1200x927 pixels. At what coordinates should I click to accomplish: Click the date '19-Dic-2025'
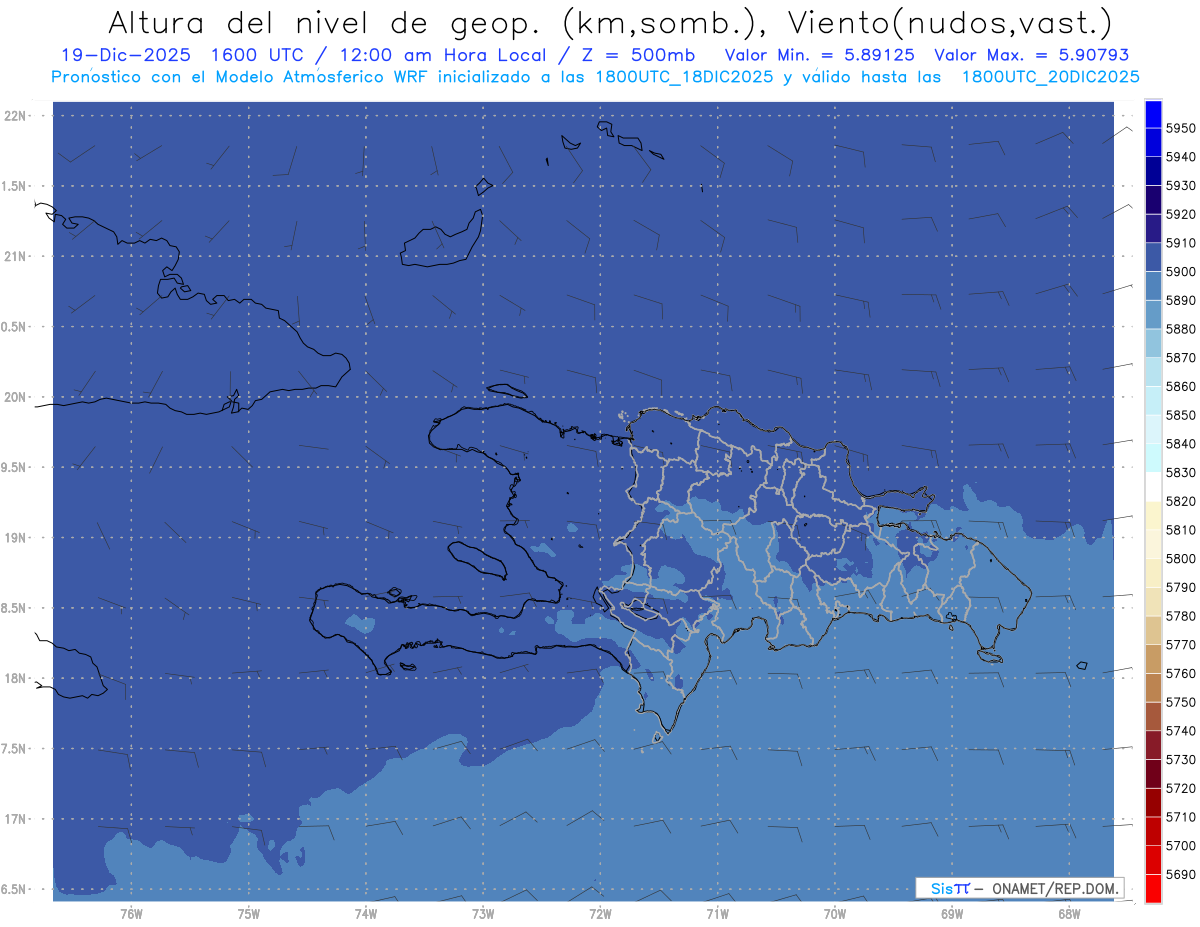(x=125, y=56)
